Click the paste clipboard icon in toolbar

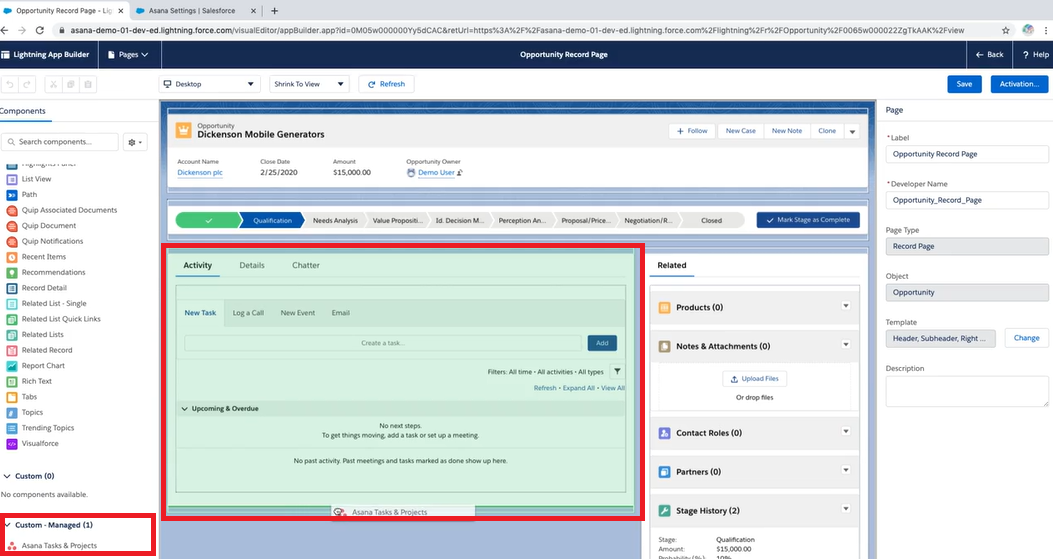(87, 84)
